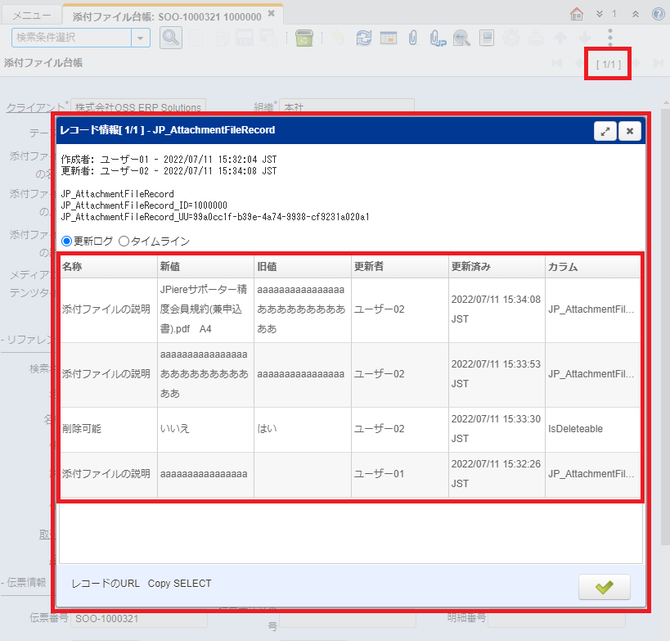Viewport: 670px width, 641px height.
Task: Click the report page icon in the toolbar
Action: tap(486, 38)
